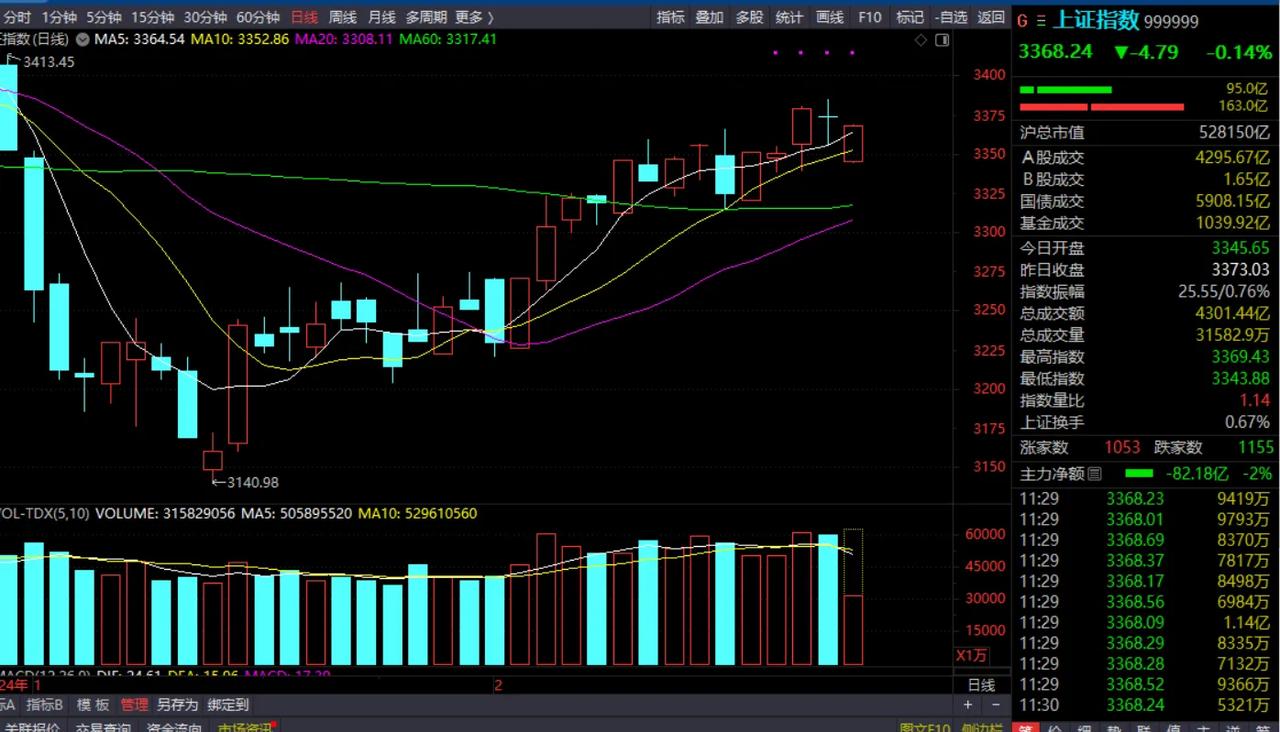Click 返回 to go back
This screenshot has height=732, width=1280.
[x=991, y=17]
